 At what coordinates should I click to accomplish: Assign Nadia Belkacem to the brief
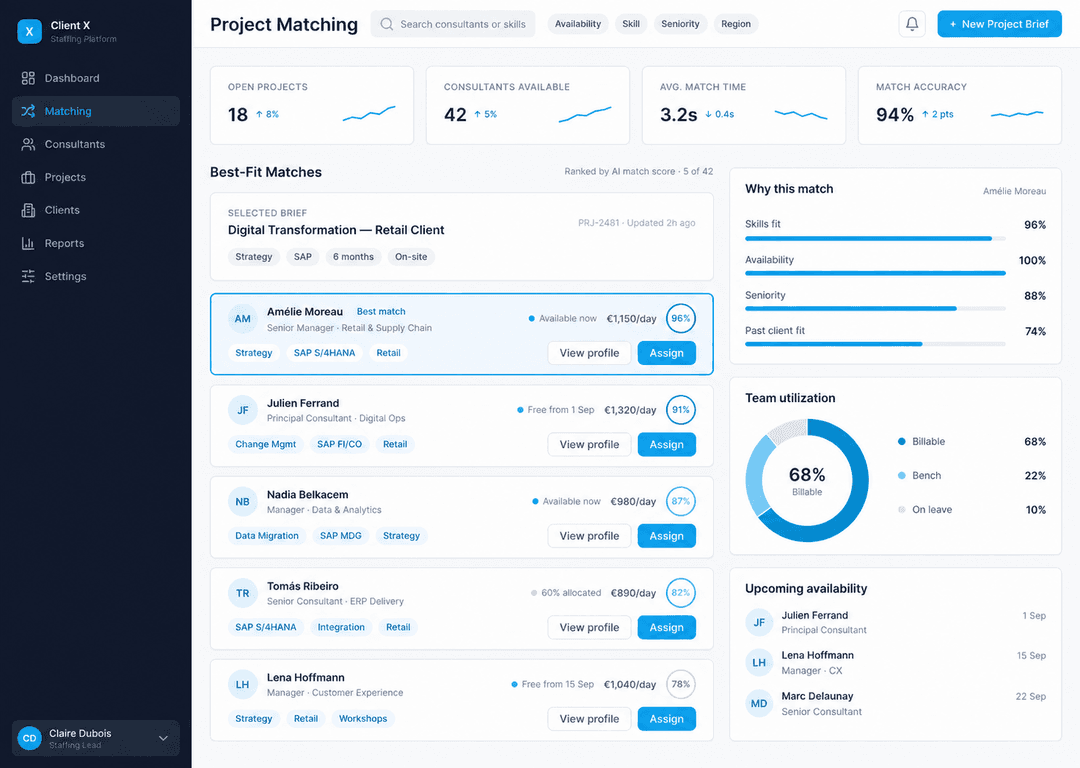667,536
